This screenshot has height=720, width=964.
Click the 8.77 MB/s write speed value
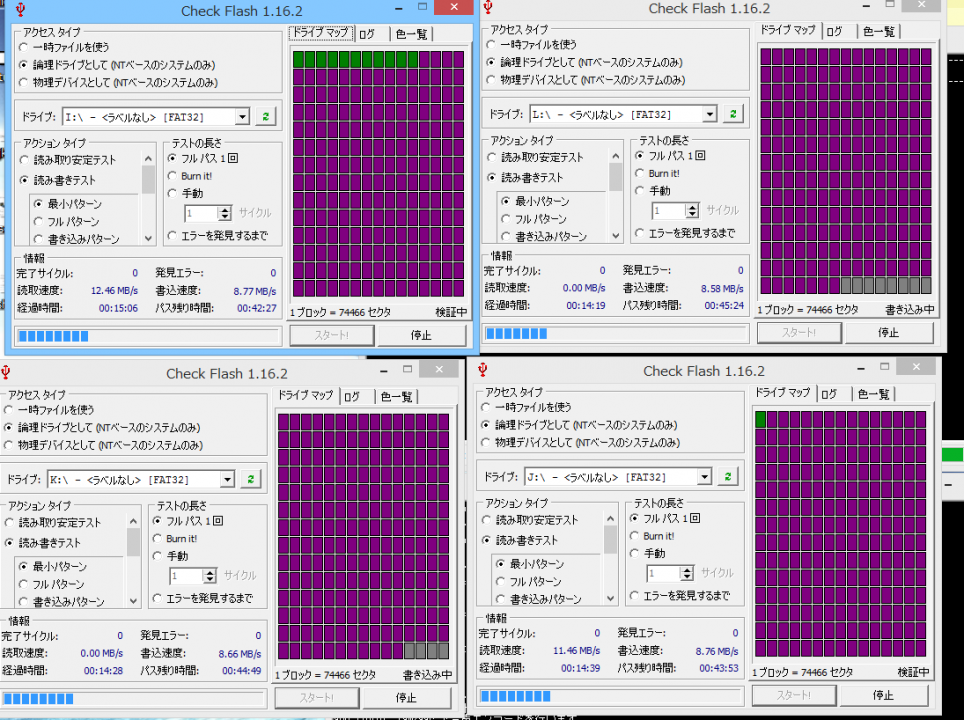click(x=255, y=291)
